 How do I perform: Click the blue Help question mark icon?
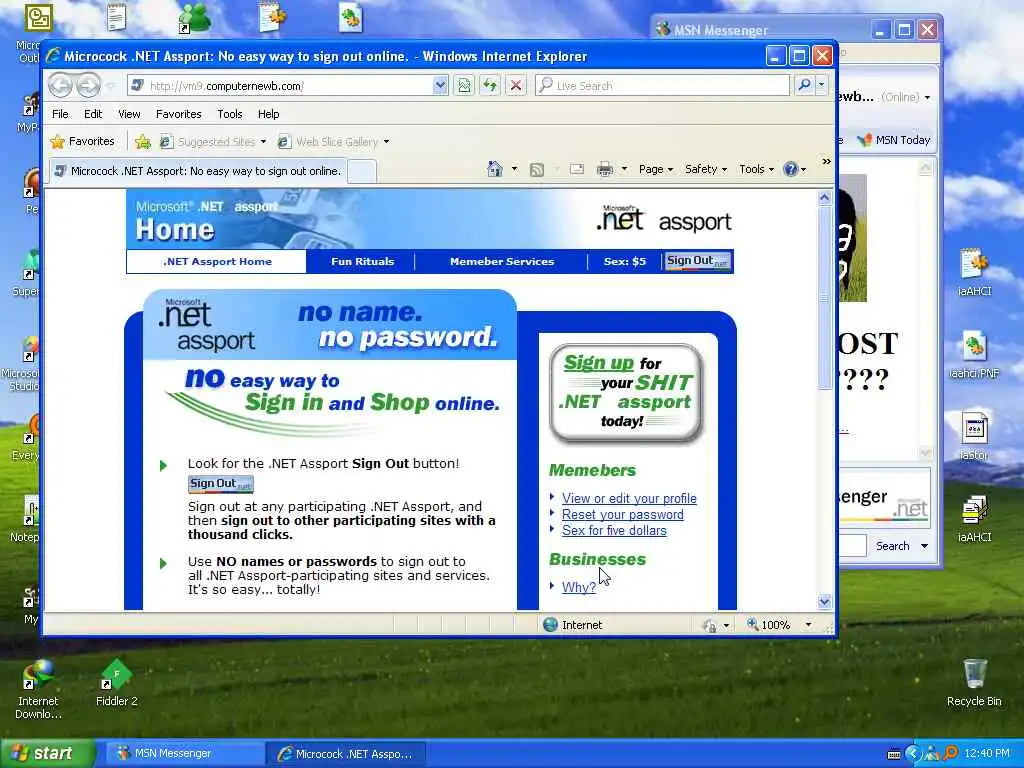(x=790, y=169)
